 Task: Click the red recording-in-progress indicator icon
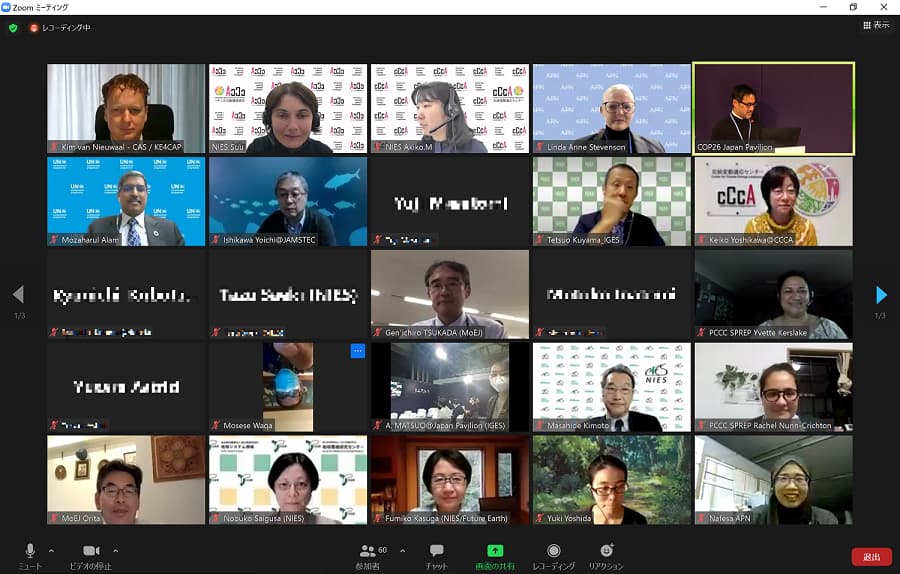click(x=33, y=28)
